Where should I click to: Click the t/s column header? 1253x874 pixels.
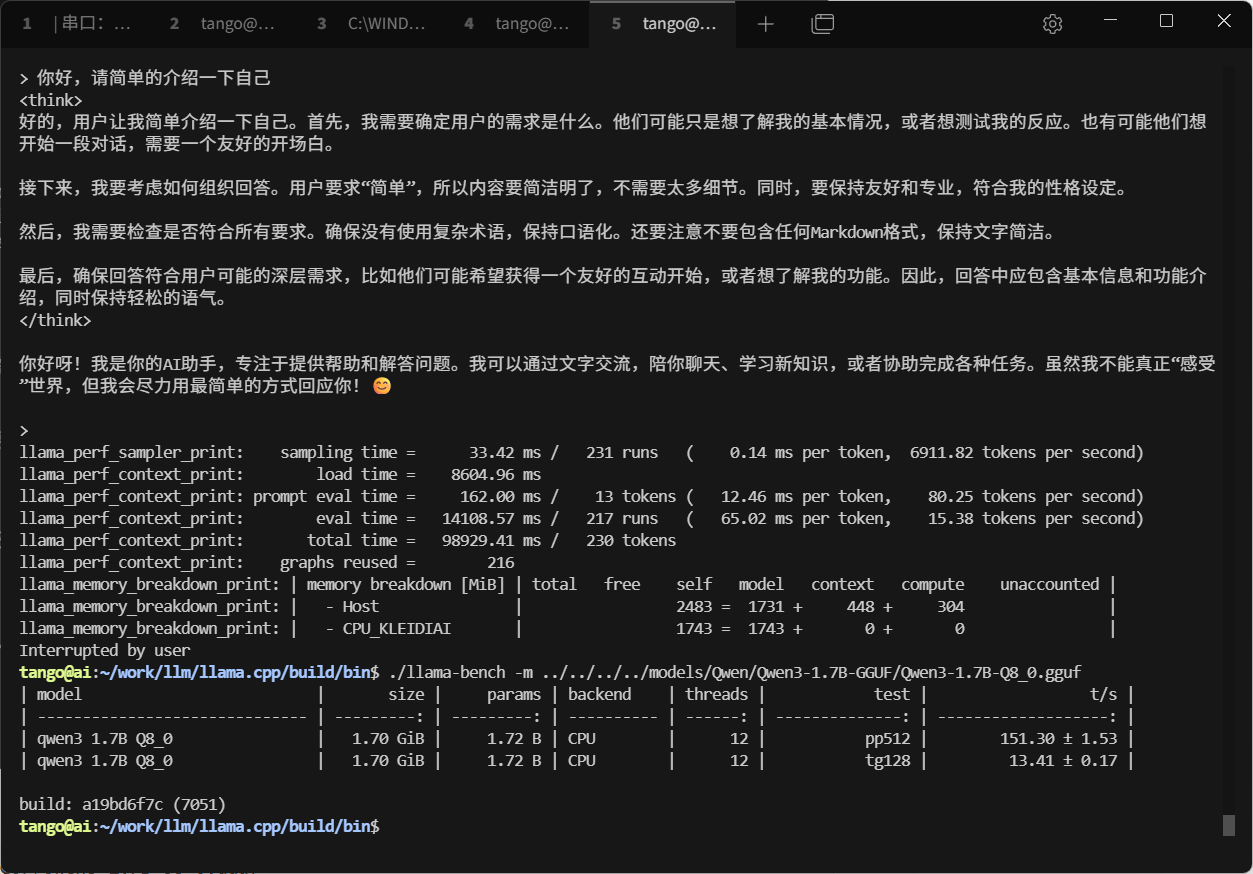tap(1104, 694)
